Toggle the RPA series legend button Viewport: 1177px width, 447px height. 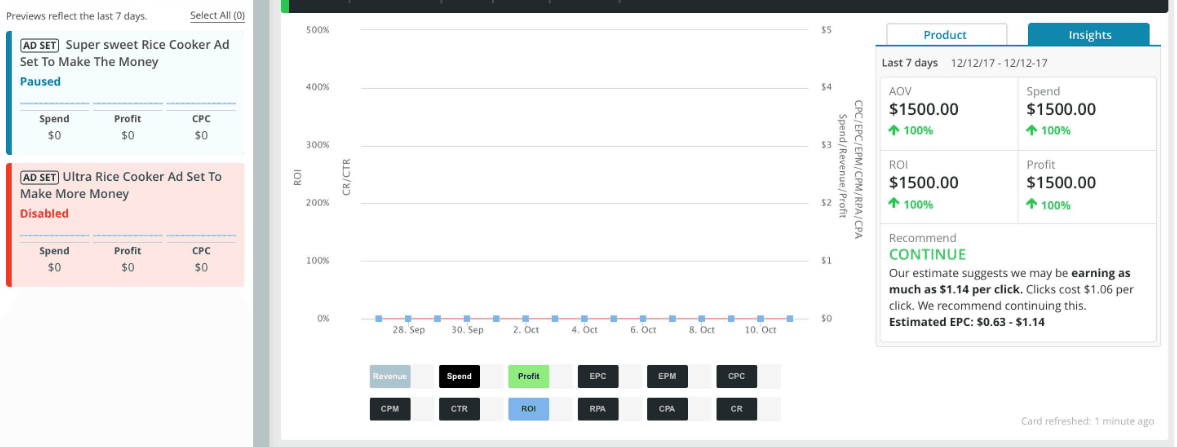tap(598, 409)
